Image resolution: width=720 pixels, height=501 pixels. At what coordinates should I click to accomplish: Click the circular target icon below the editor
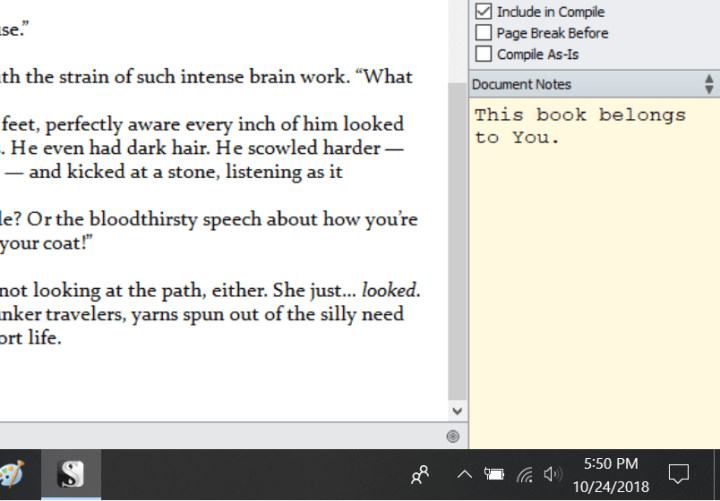click(453, 436)
